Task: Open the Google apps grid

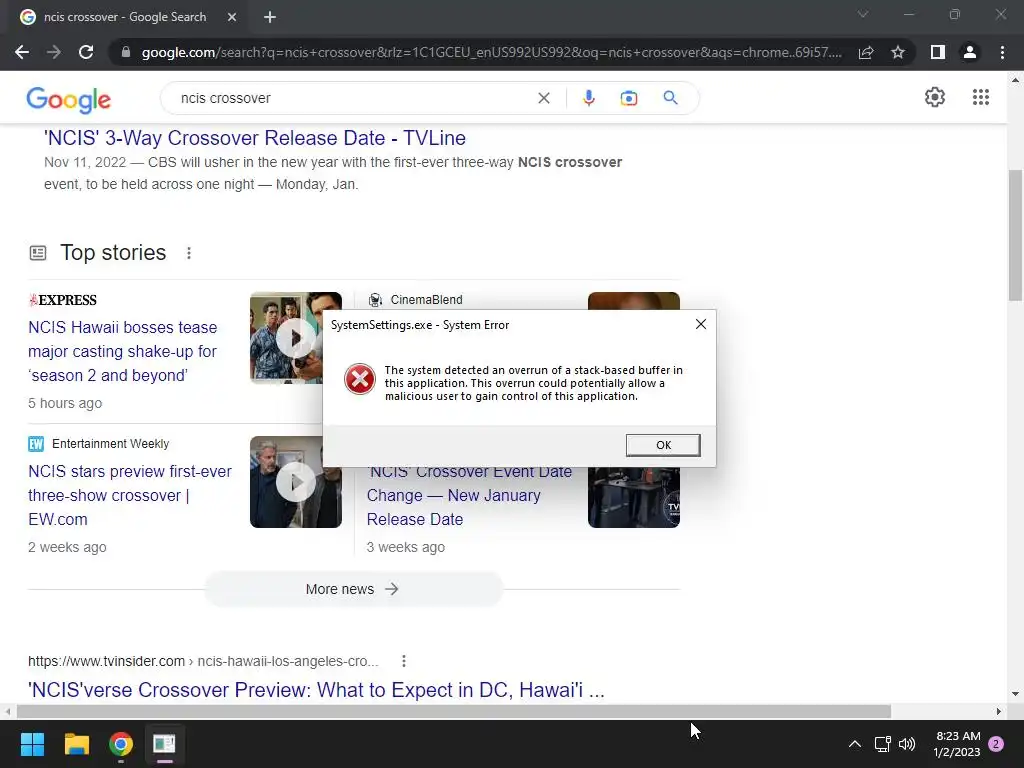Action: [x=980, y=97]
